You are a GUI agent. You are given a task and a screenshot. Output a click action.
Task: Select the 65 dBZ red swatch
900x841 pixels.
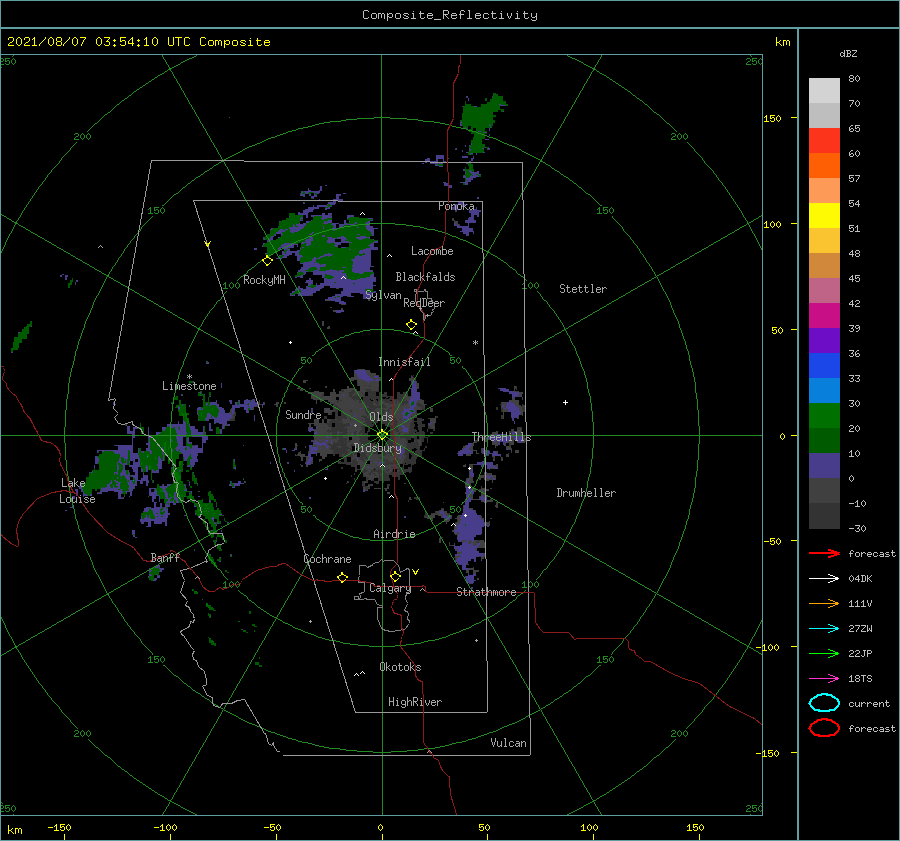[824, 140]
